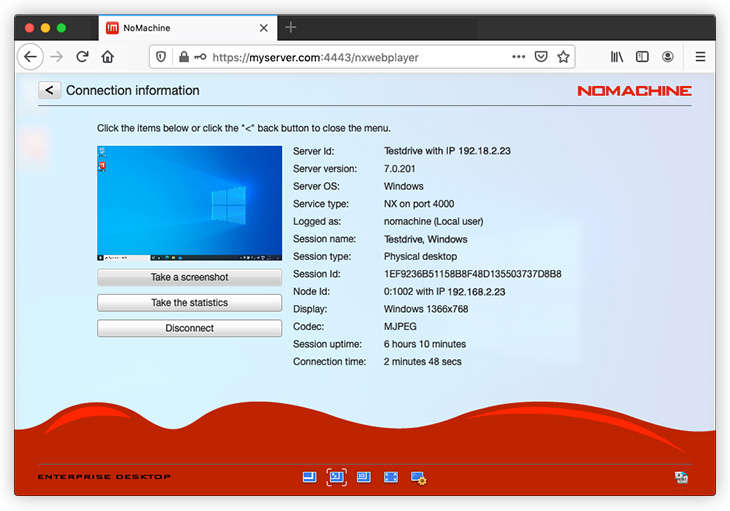Click the remote Windows desktop preview thumbnail
The image size is (730, 511).
click(x=189, y=203)
